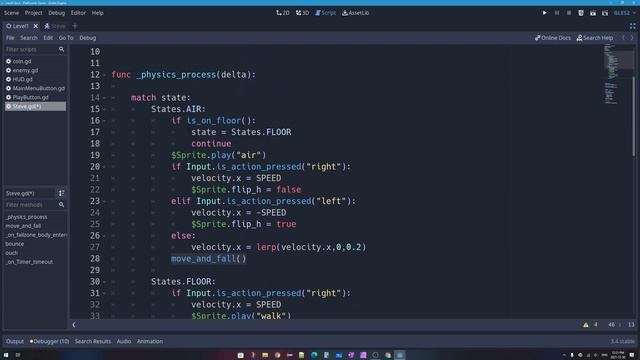Switch to the Steve scene tab

pyautogui.click(x=55, y=26)
